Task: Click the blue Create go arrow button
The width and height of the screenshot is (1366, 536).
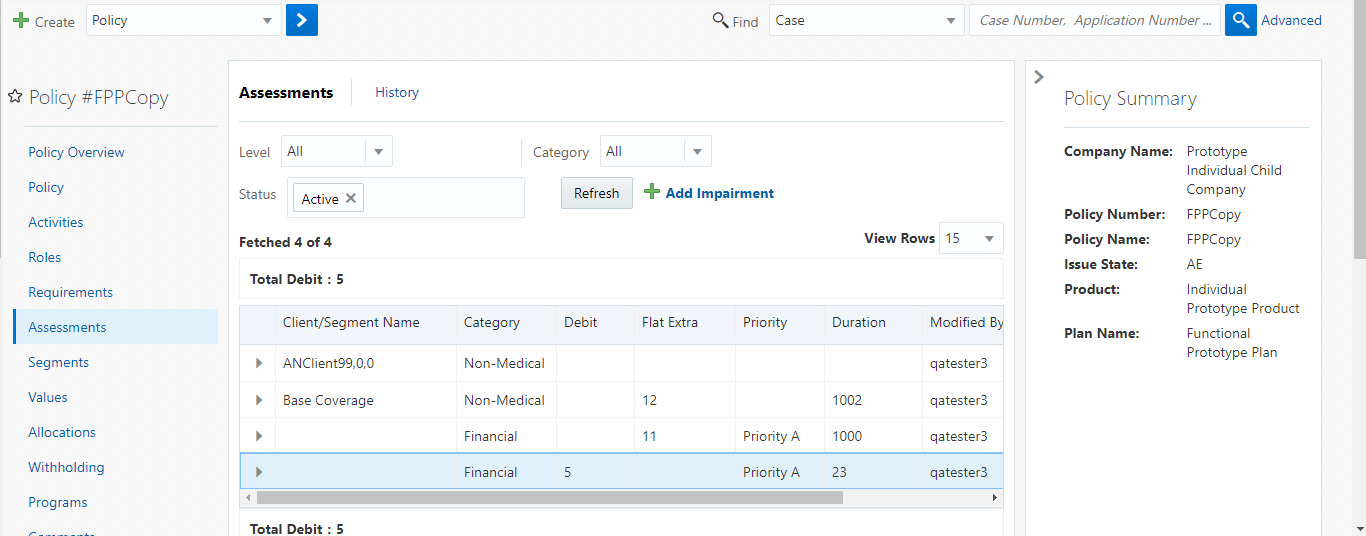Action: 301,20
